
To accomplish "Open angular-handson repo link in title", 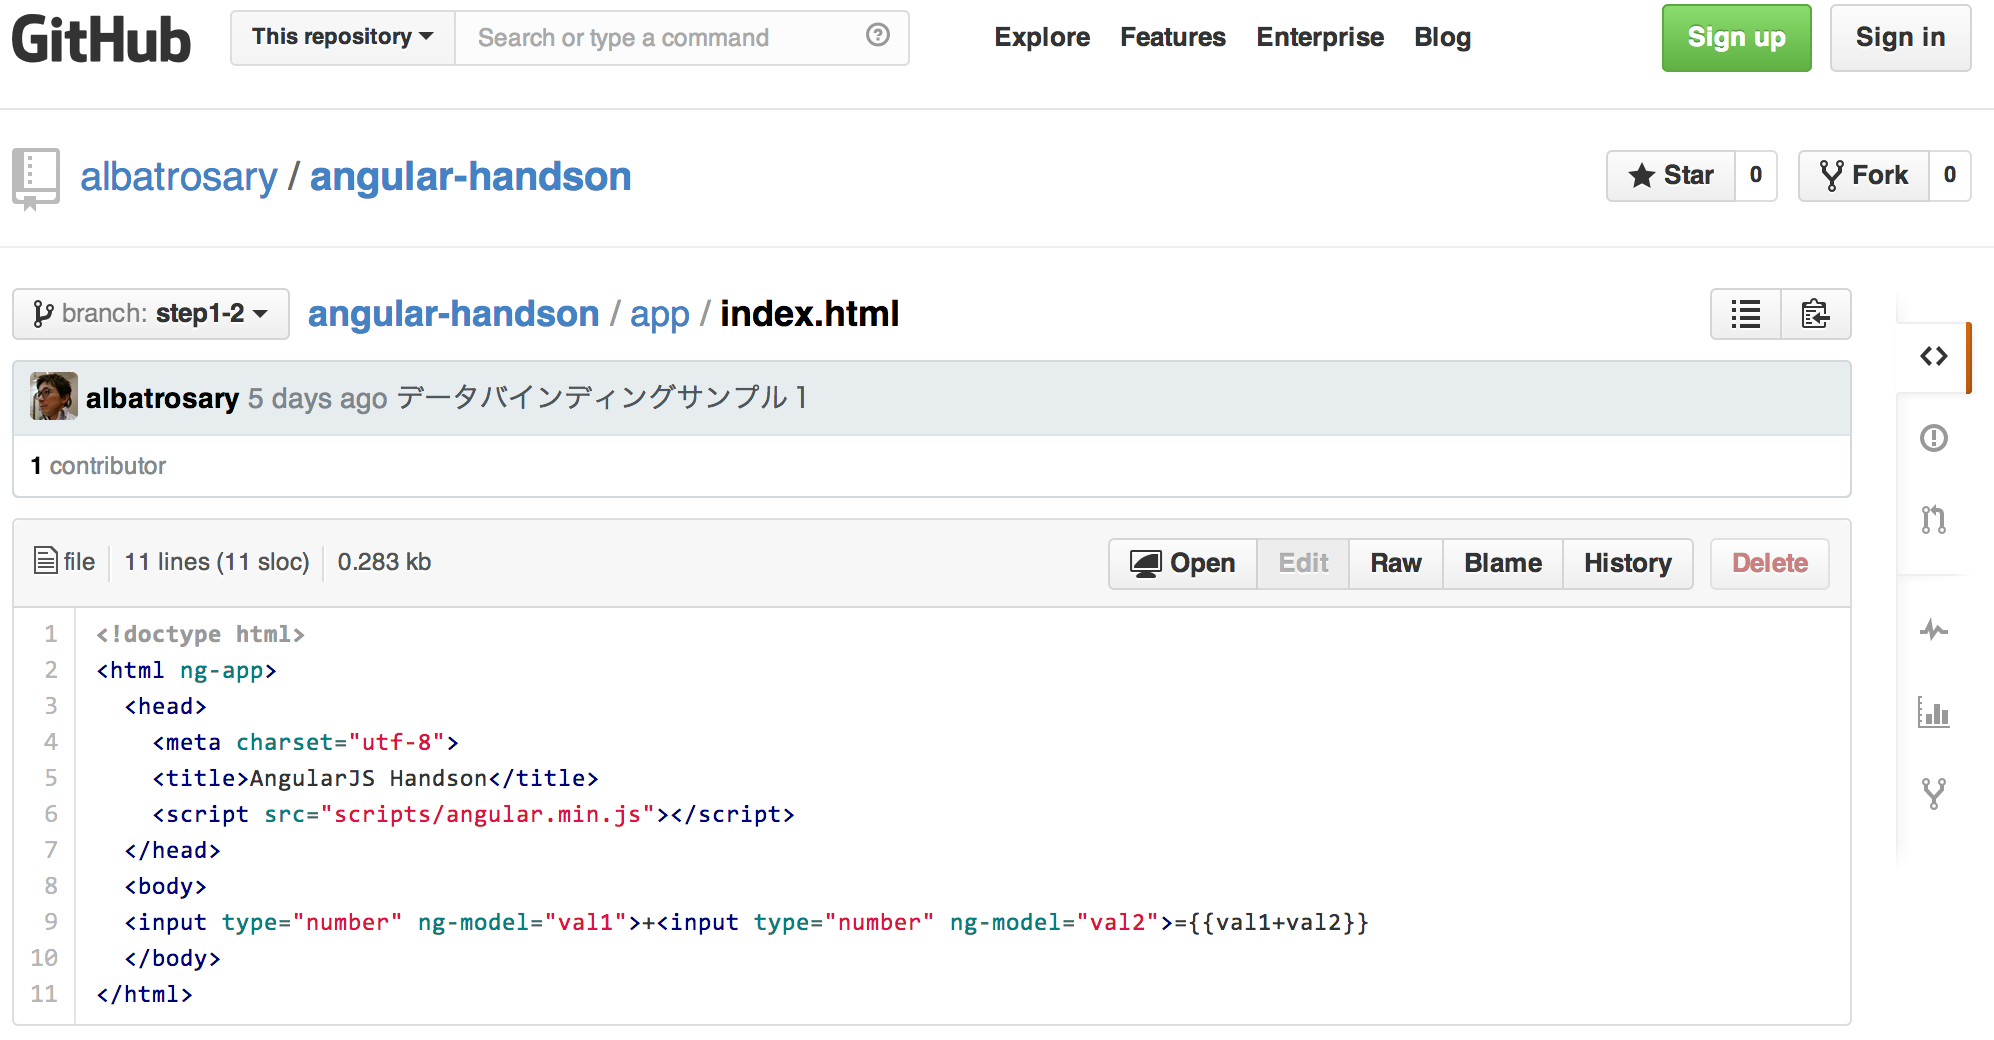I will click(470, 177).
